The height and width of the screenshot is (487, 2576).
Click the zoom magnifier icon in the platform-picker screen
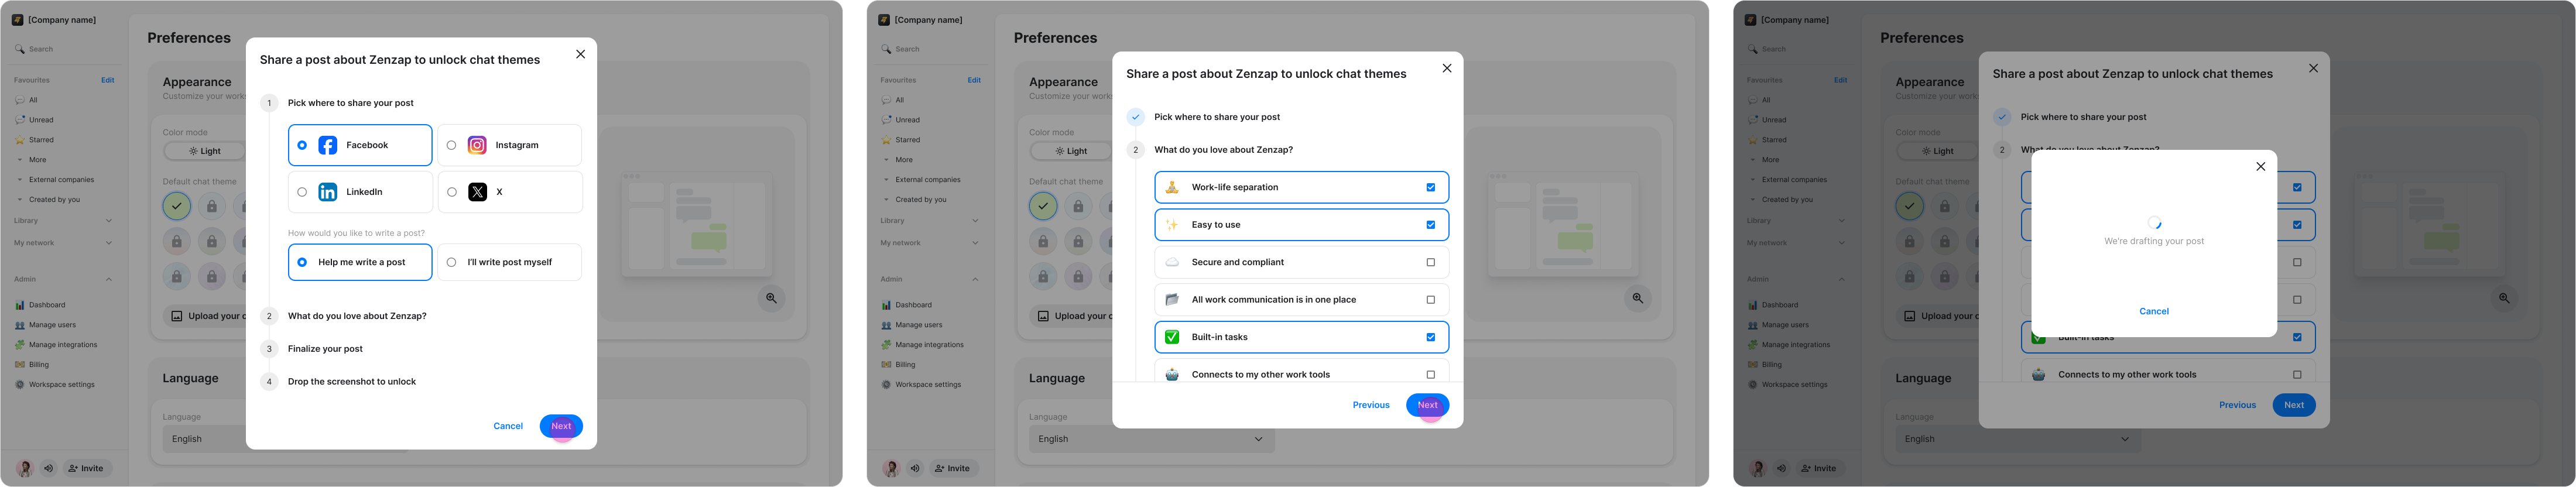[771, 298]
